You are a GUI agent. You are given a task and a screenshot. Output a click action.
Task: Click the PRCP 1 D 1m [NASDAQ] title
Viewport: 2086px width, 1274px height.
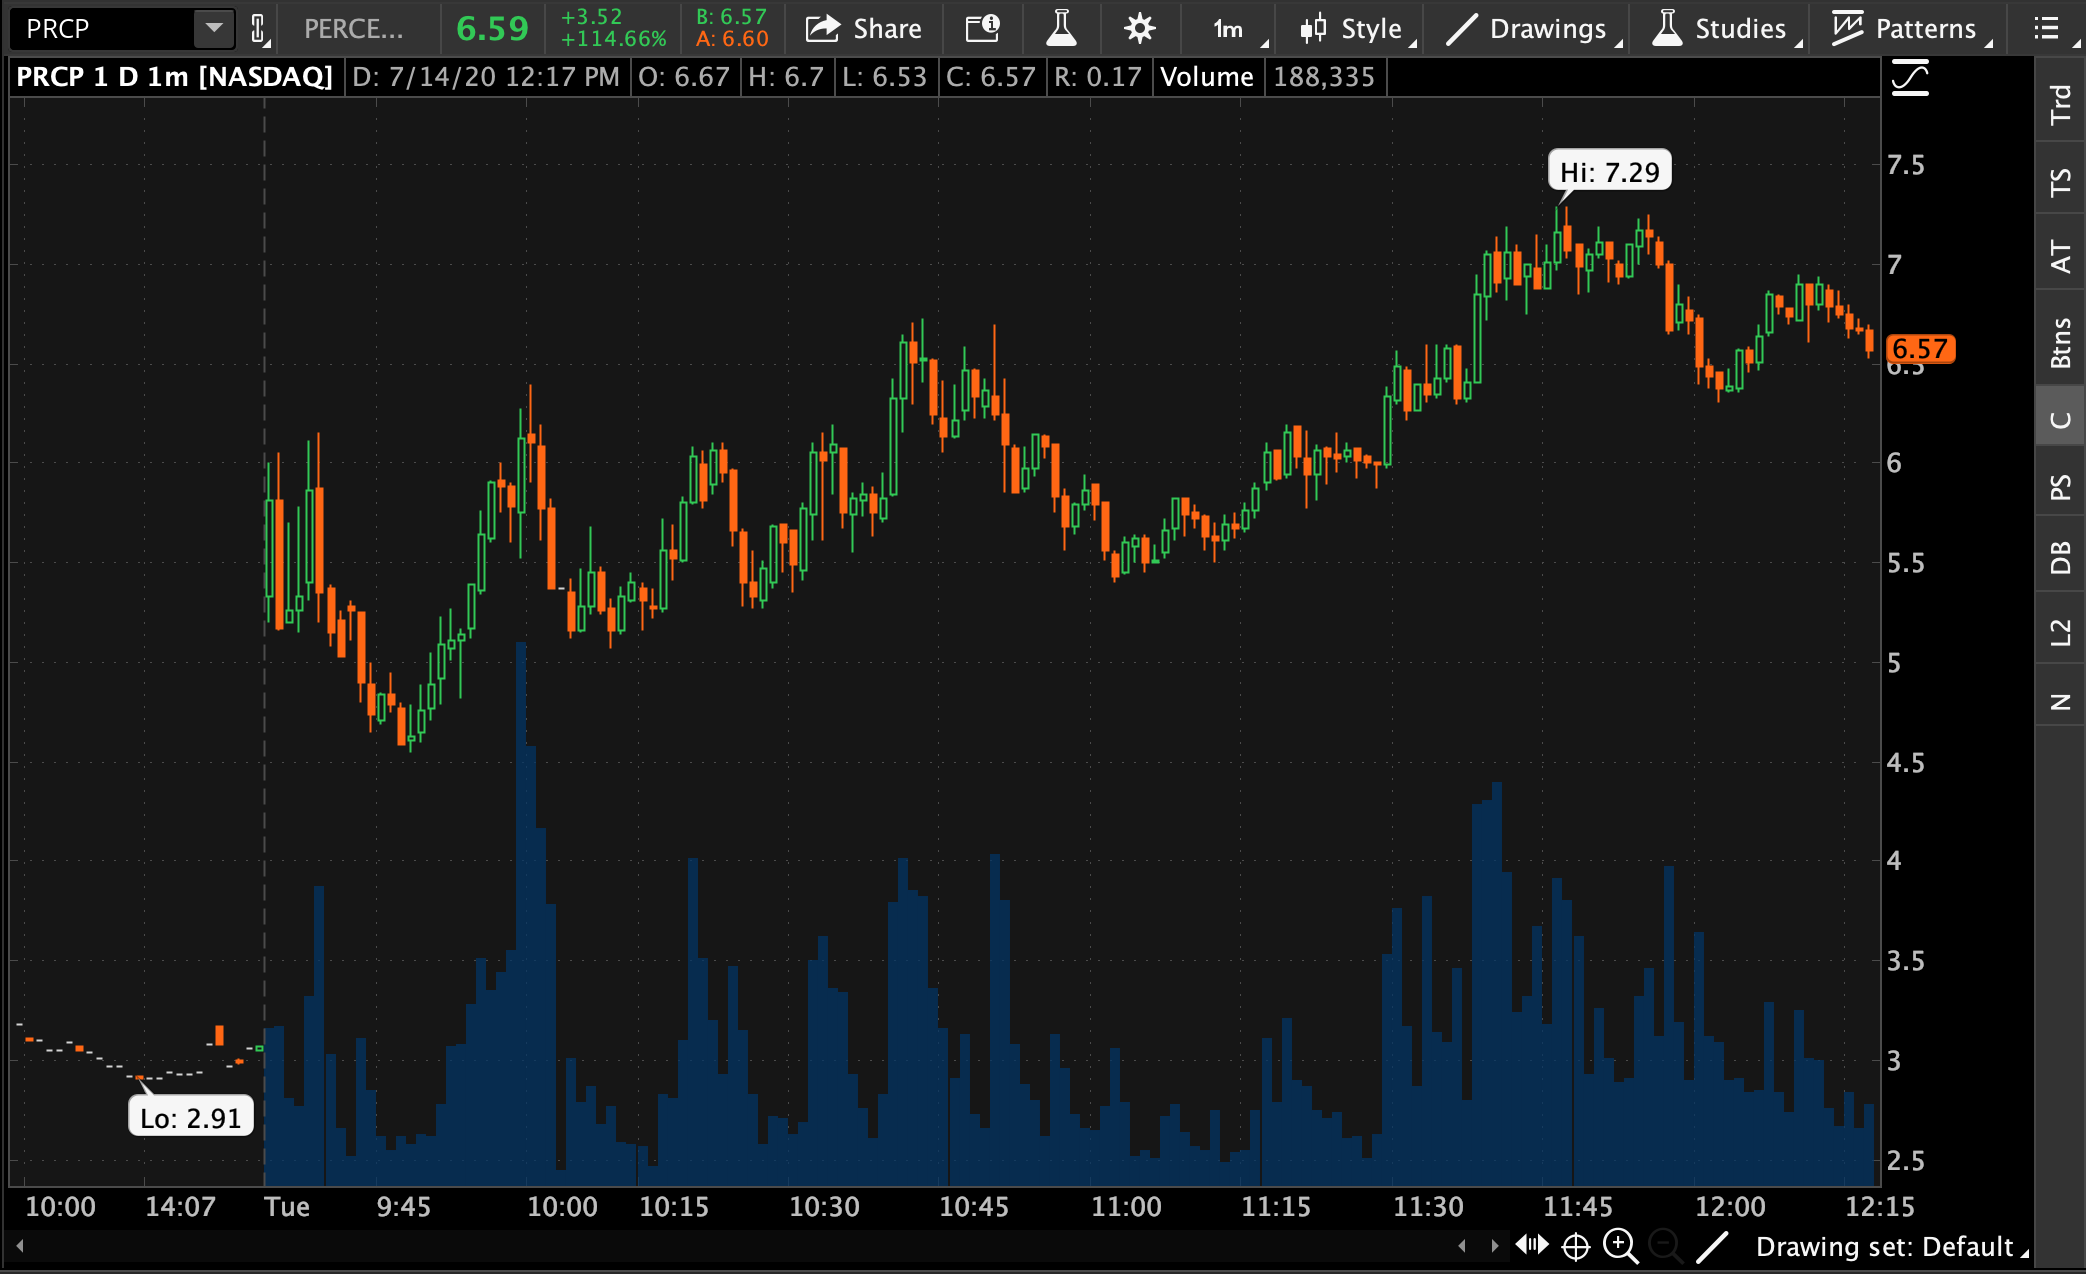[174, 77]
